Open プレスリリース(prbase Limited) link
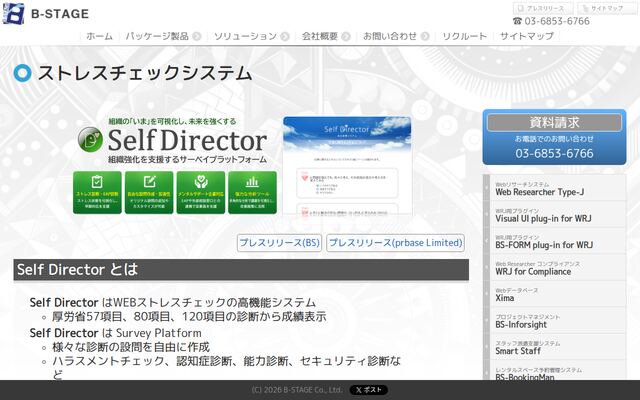 pos(396,243)
